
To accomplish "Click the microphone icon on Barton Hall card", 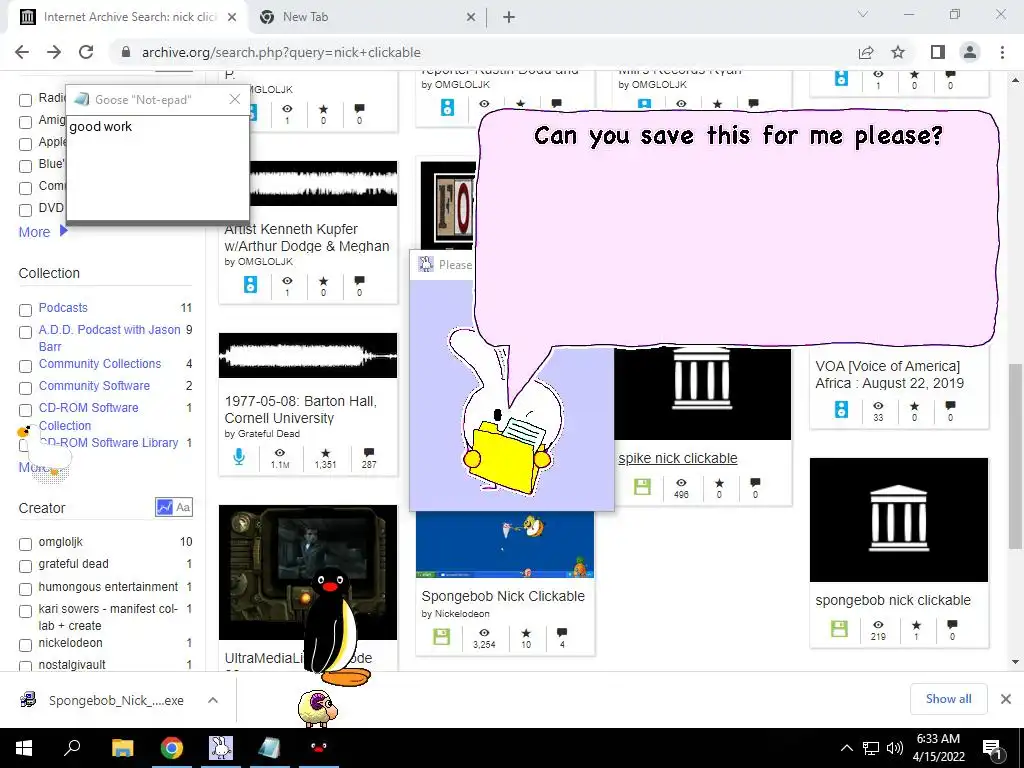I will coord(239,456).
